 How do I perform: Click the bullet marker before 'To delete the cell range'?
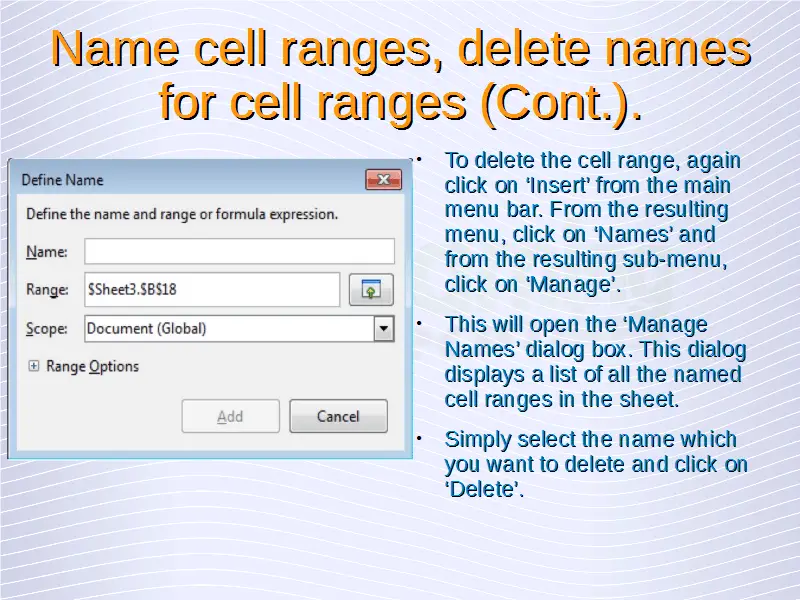pyautogui.click(x=421, y=160)
